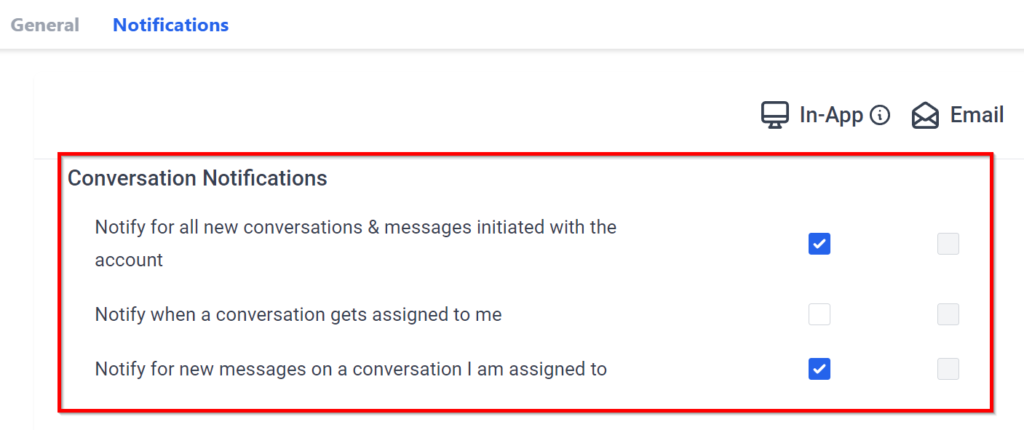Select the Notifications tab
Screen dimensions: 1024x430
(170, 25)
